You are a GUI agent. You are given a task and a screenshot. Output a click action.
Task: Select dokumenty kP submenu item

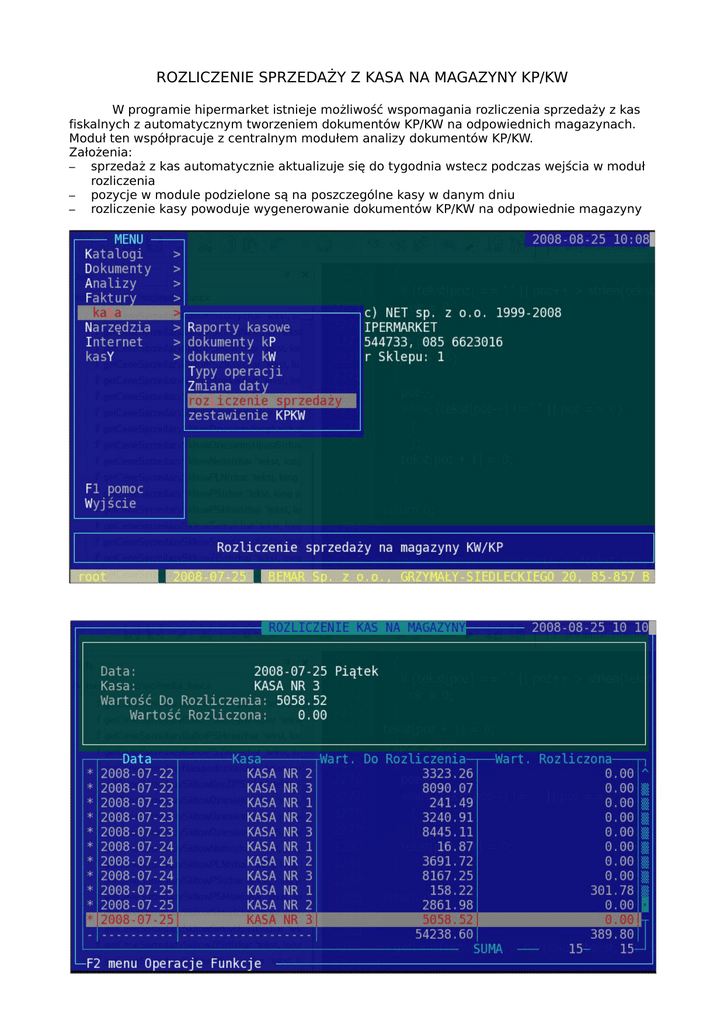pyautogui.click(x=232, y=342)
